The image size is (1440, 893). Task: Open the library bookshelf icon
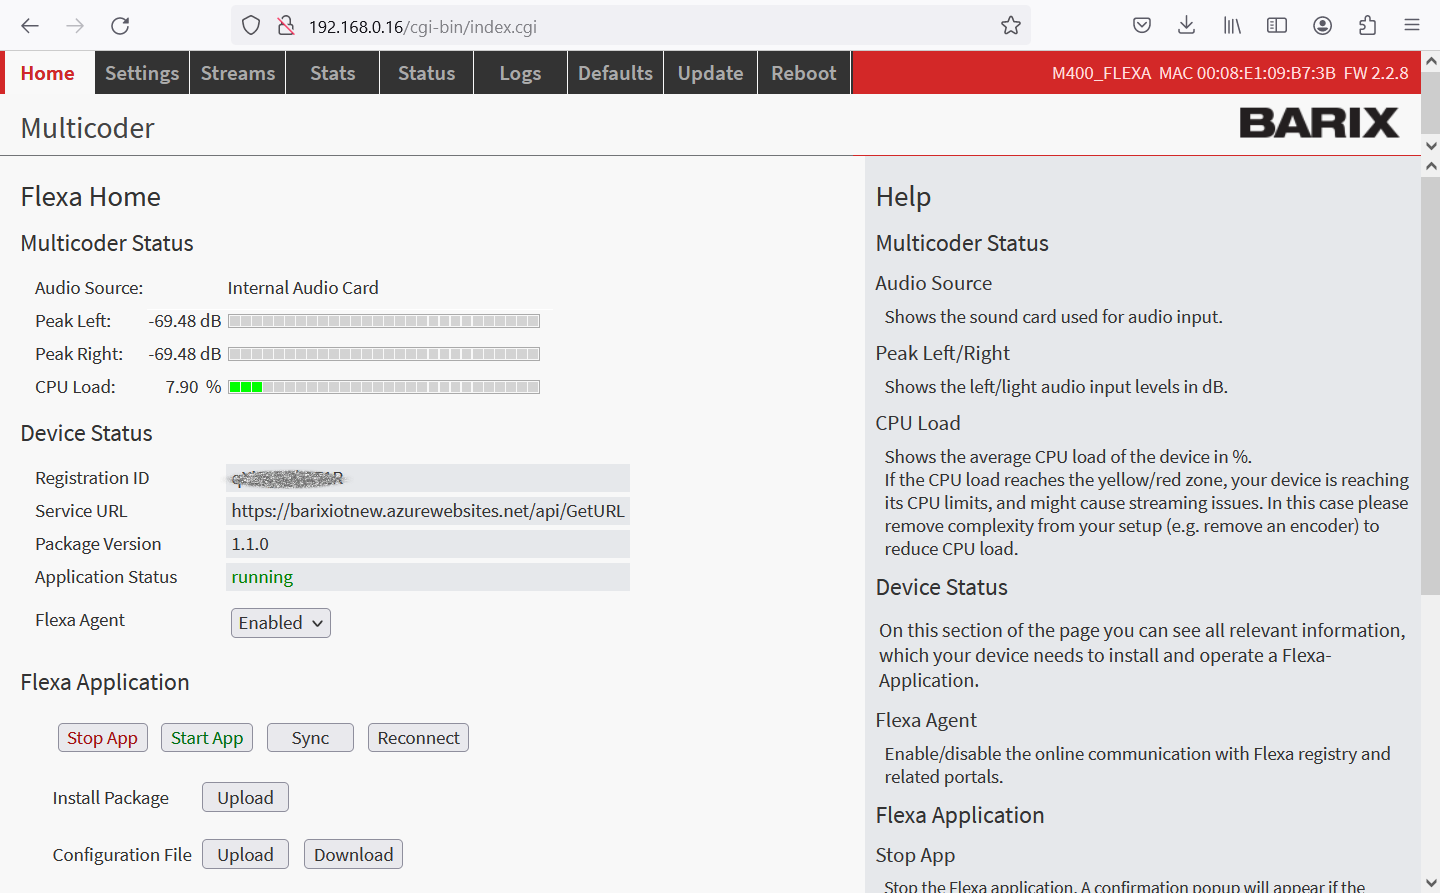(x=1232, y=26)
